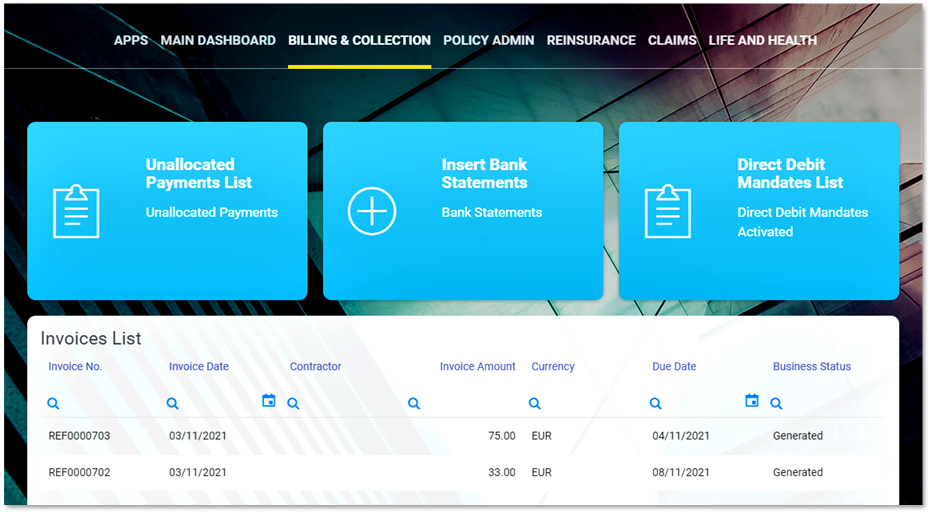
Task: Click the Direct Debit Mandates clipboard icon
Action: [668, 211]
